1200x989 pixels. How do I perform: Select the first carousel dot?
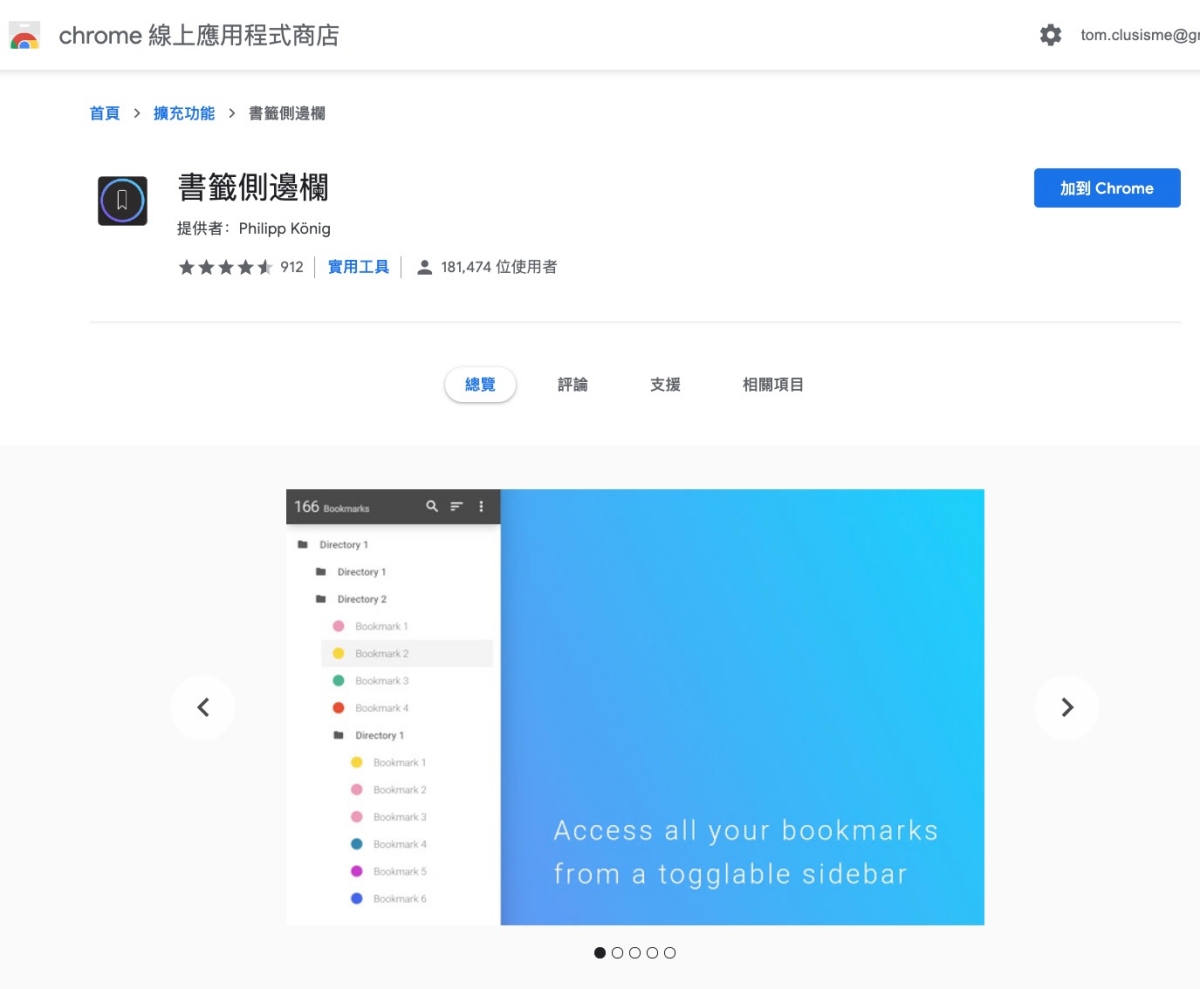(x=600, y=953)
